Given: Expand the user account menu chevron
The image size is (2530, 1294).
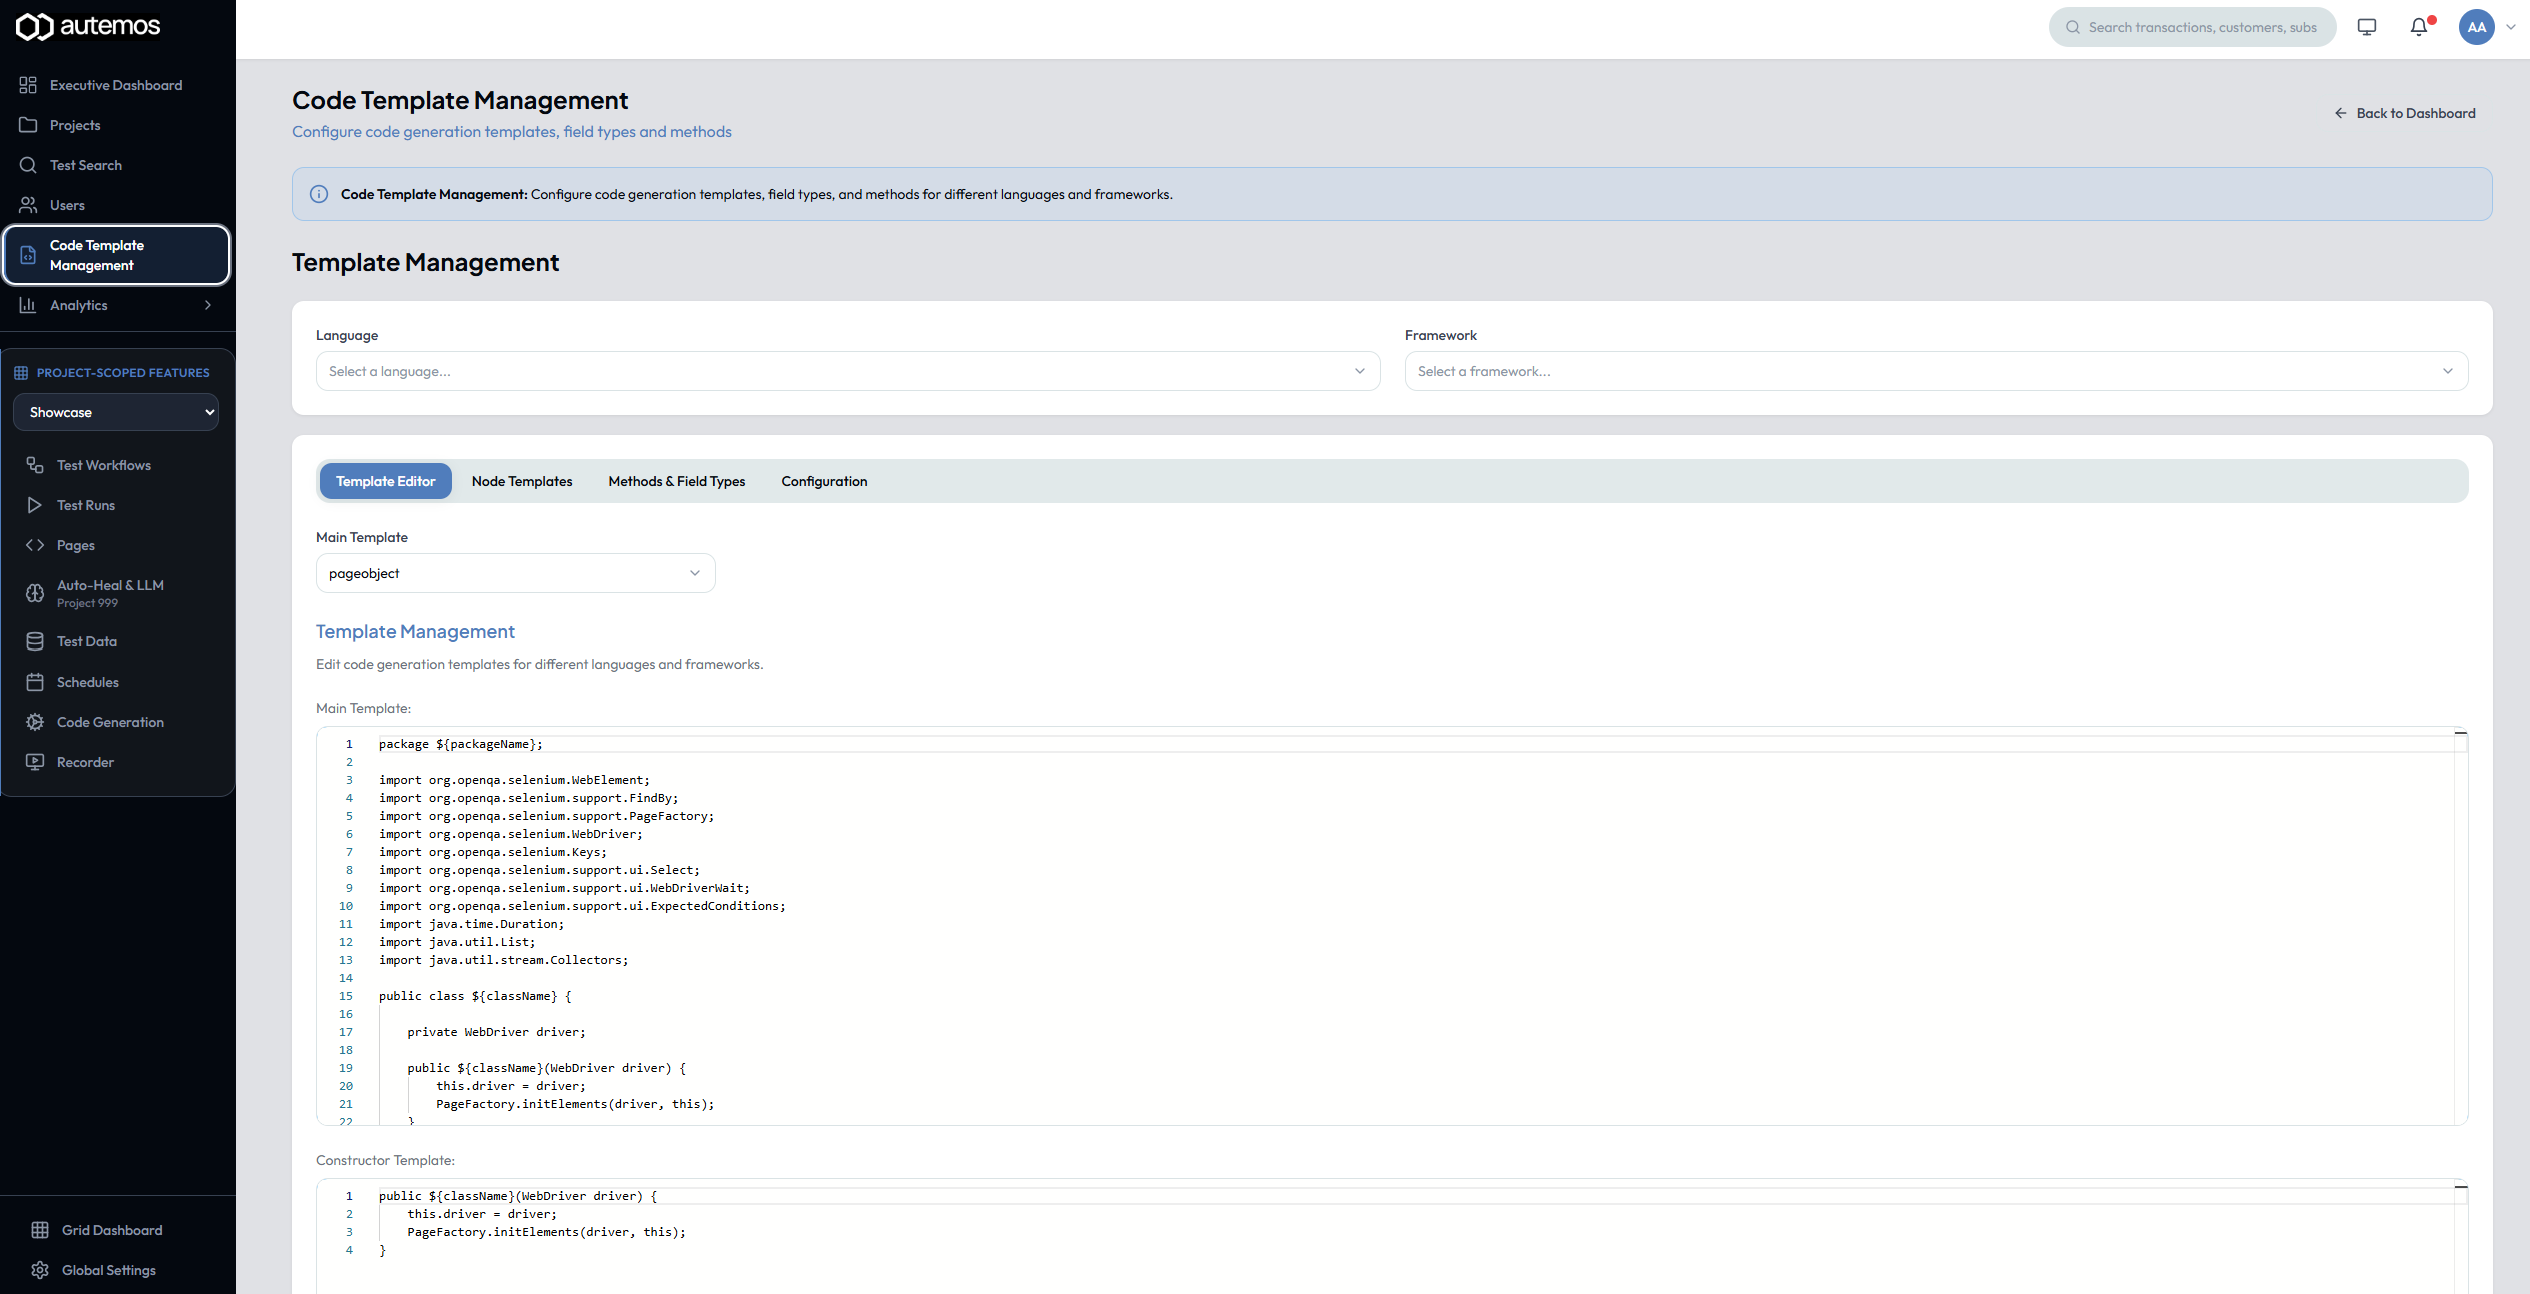Looking at the screenshot, I should (x=2511, y=27).
